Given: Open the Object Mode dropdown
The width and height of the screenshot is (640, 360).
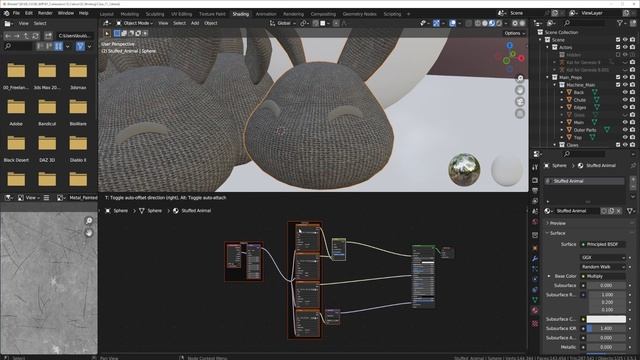Looking at the screenshot, I should (135, 23).
